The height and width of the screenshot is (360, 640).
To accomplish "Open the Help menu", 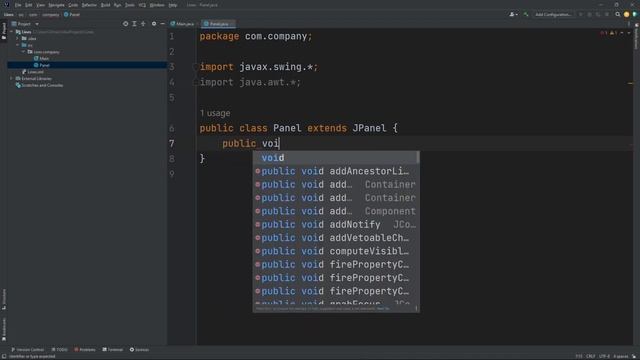I will pos(173,5).
